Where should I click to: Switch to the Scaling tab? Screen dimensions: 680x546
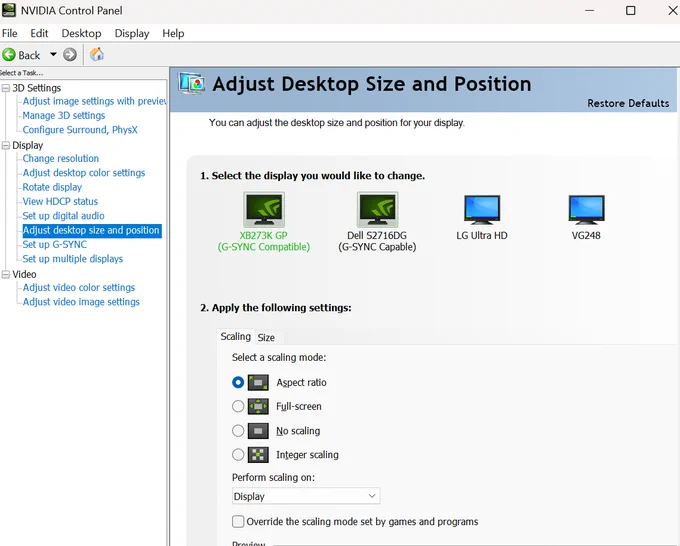pos(235,337)
